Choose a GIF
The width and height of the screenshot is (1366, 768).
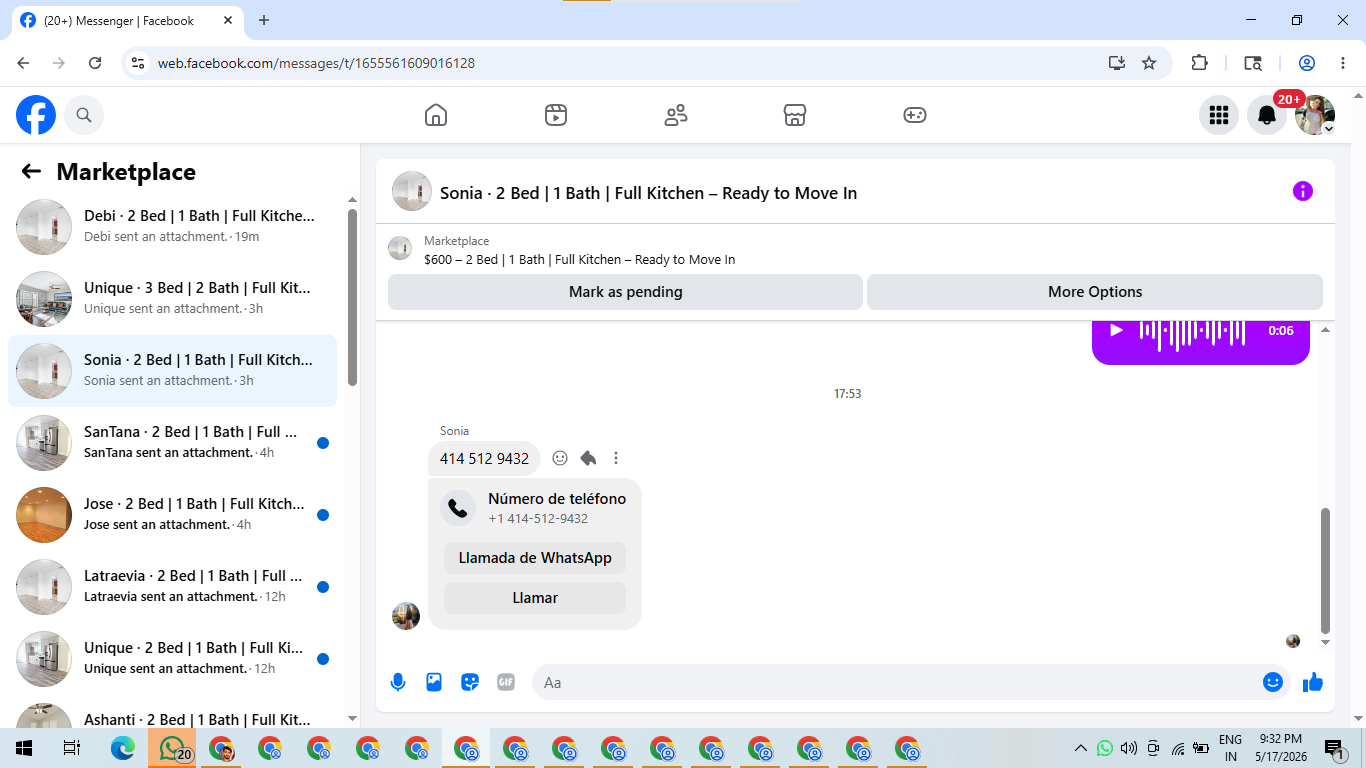[x=506, y=682]
